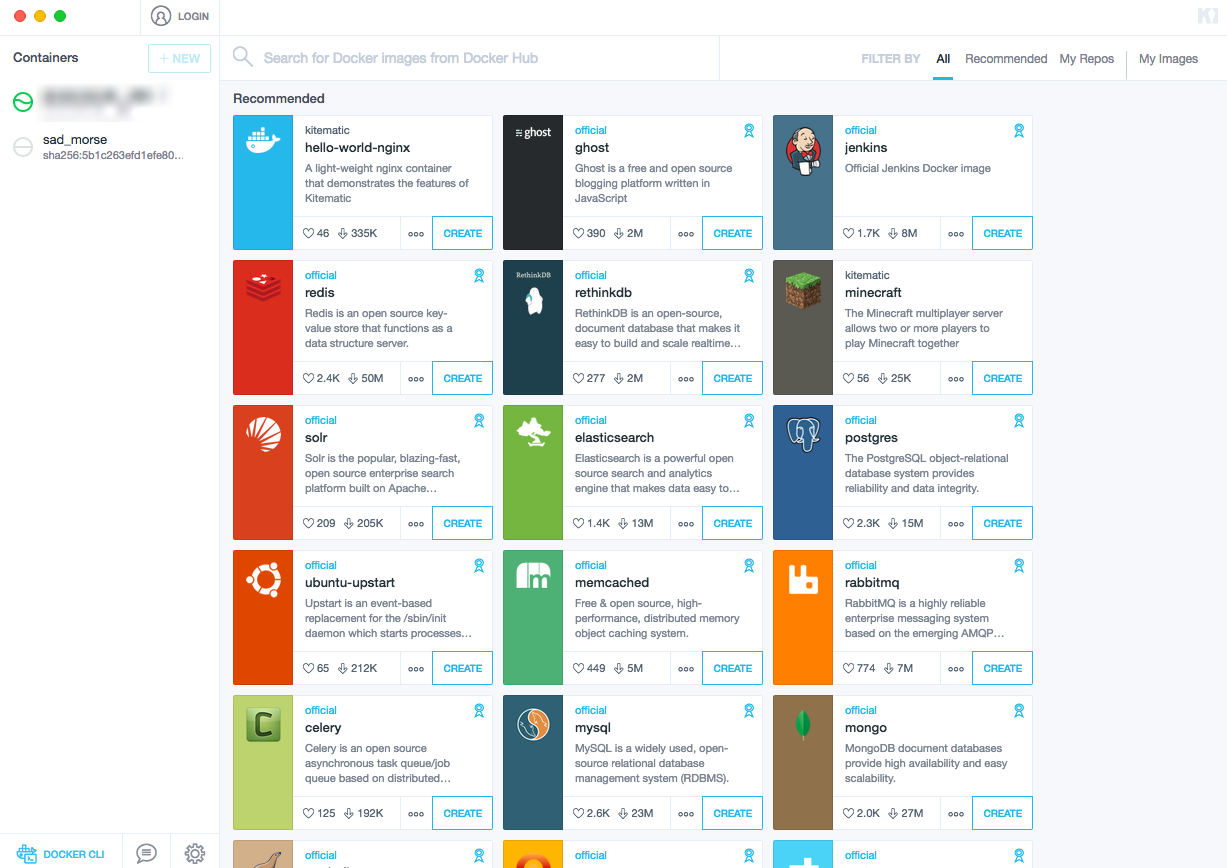Click the Jenkins butler logo

coord(803,150)
